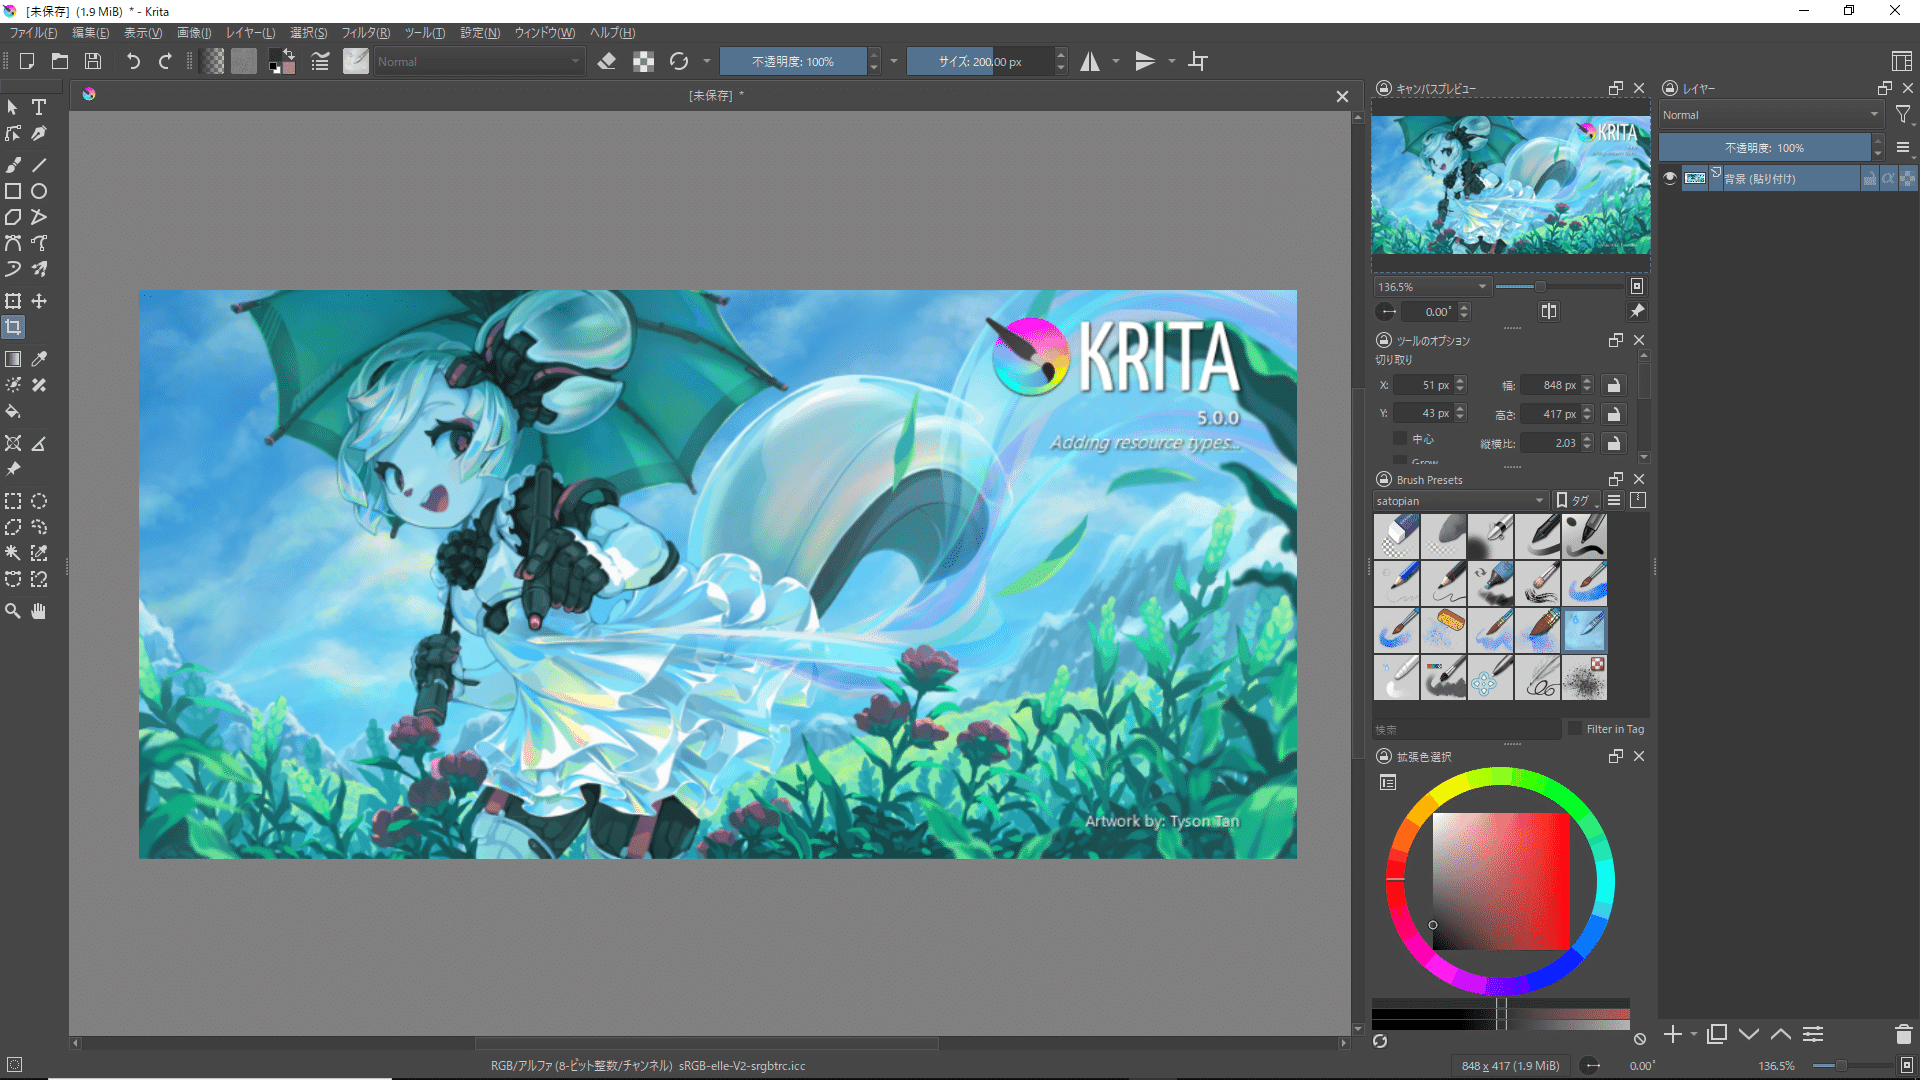Select the Zoom tool

(13, 611)
